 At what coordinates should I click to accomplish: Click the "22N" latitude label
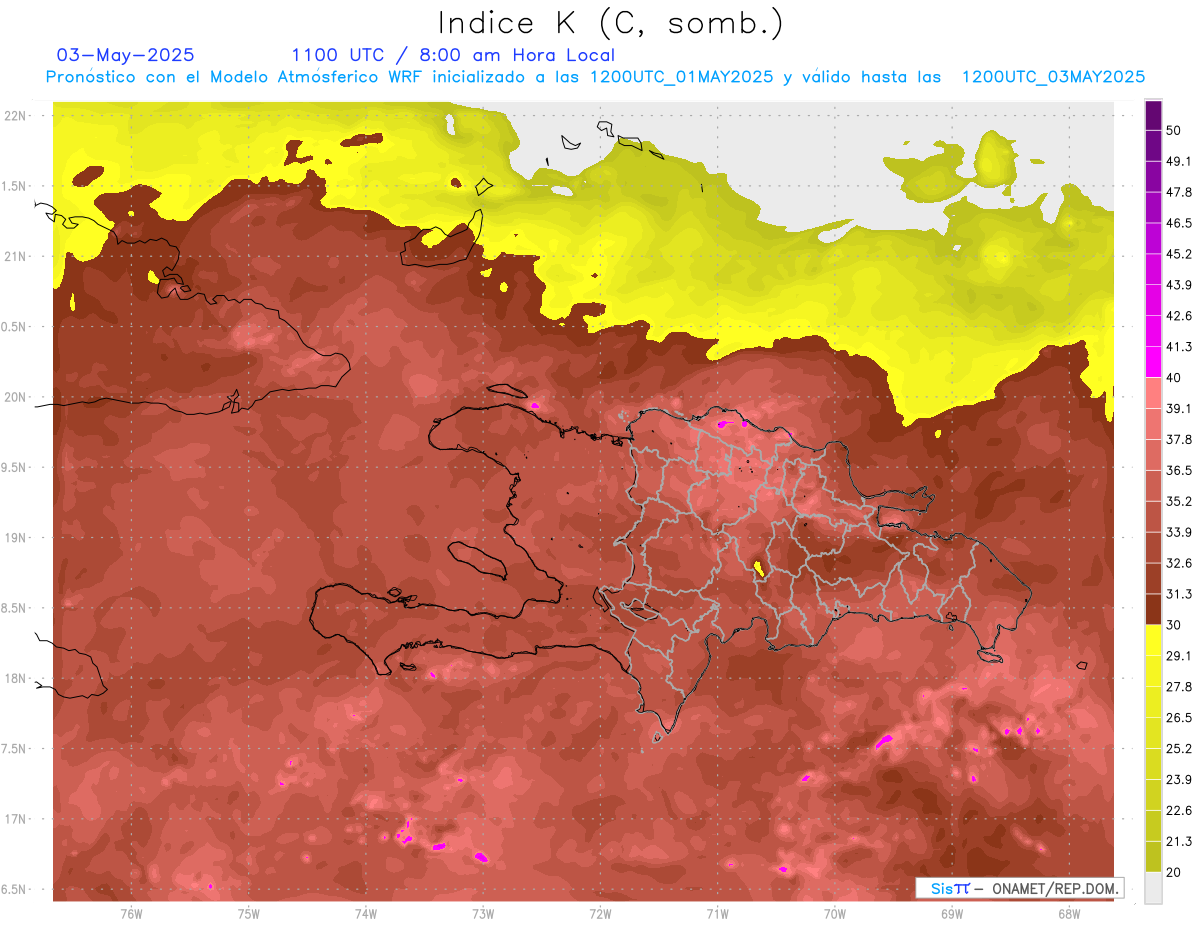(x=16, y=115)
